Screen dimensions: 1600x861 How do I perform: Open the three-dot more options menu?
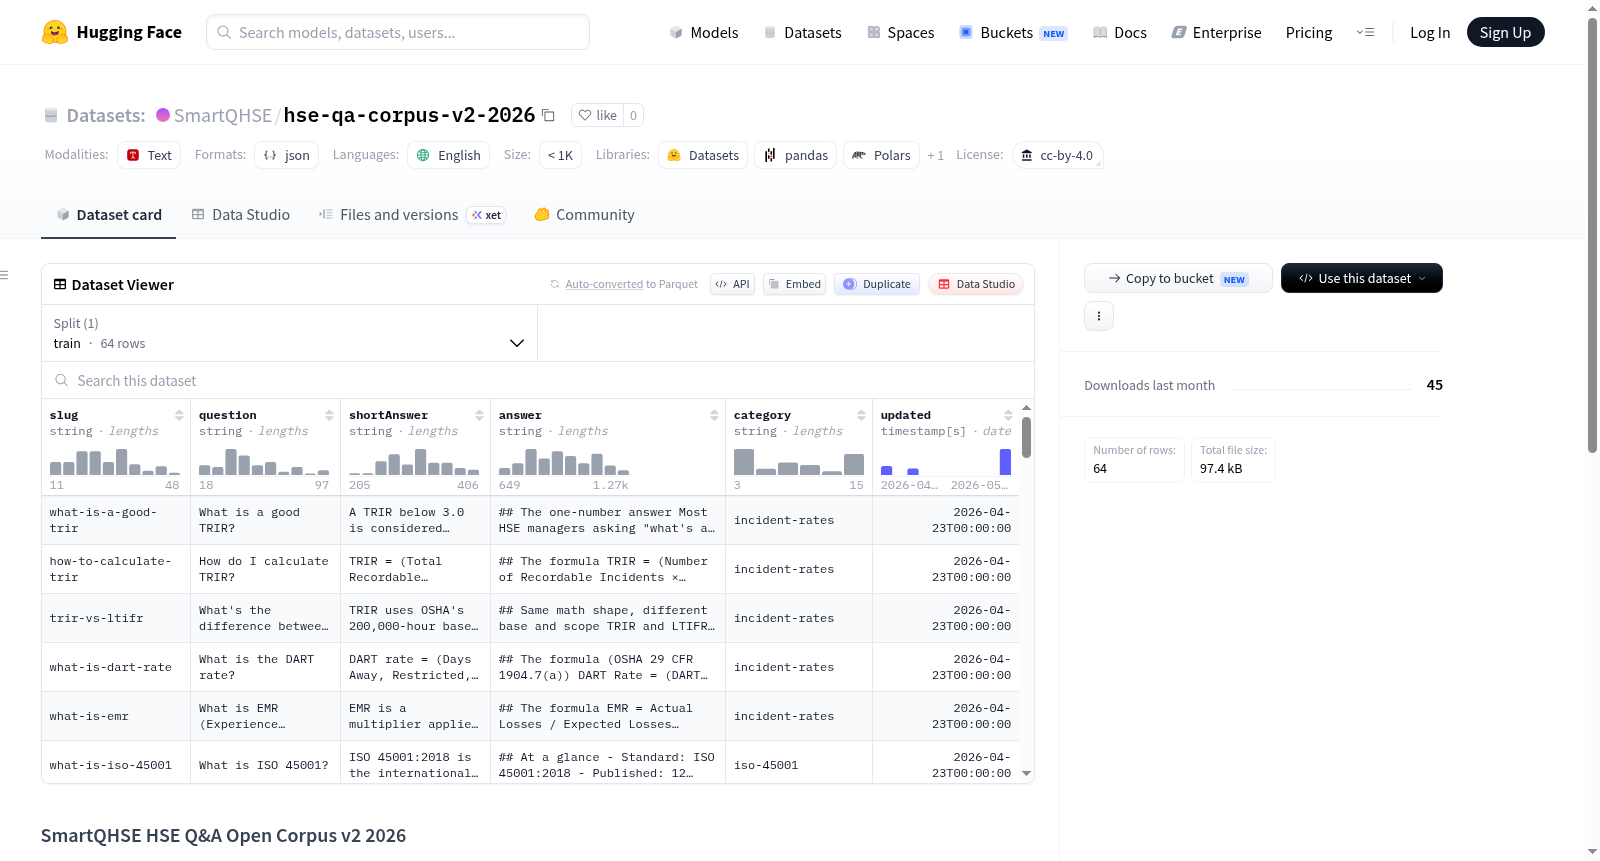(x=1099, y=316)
